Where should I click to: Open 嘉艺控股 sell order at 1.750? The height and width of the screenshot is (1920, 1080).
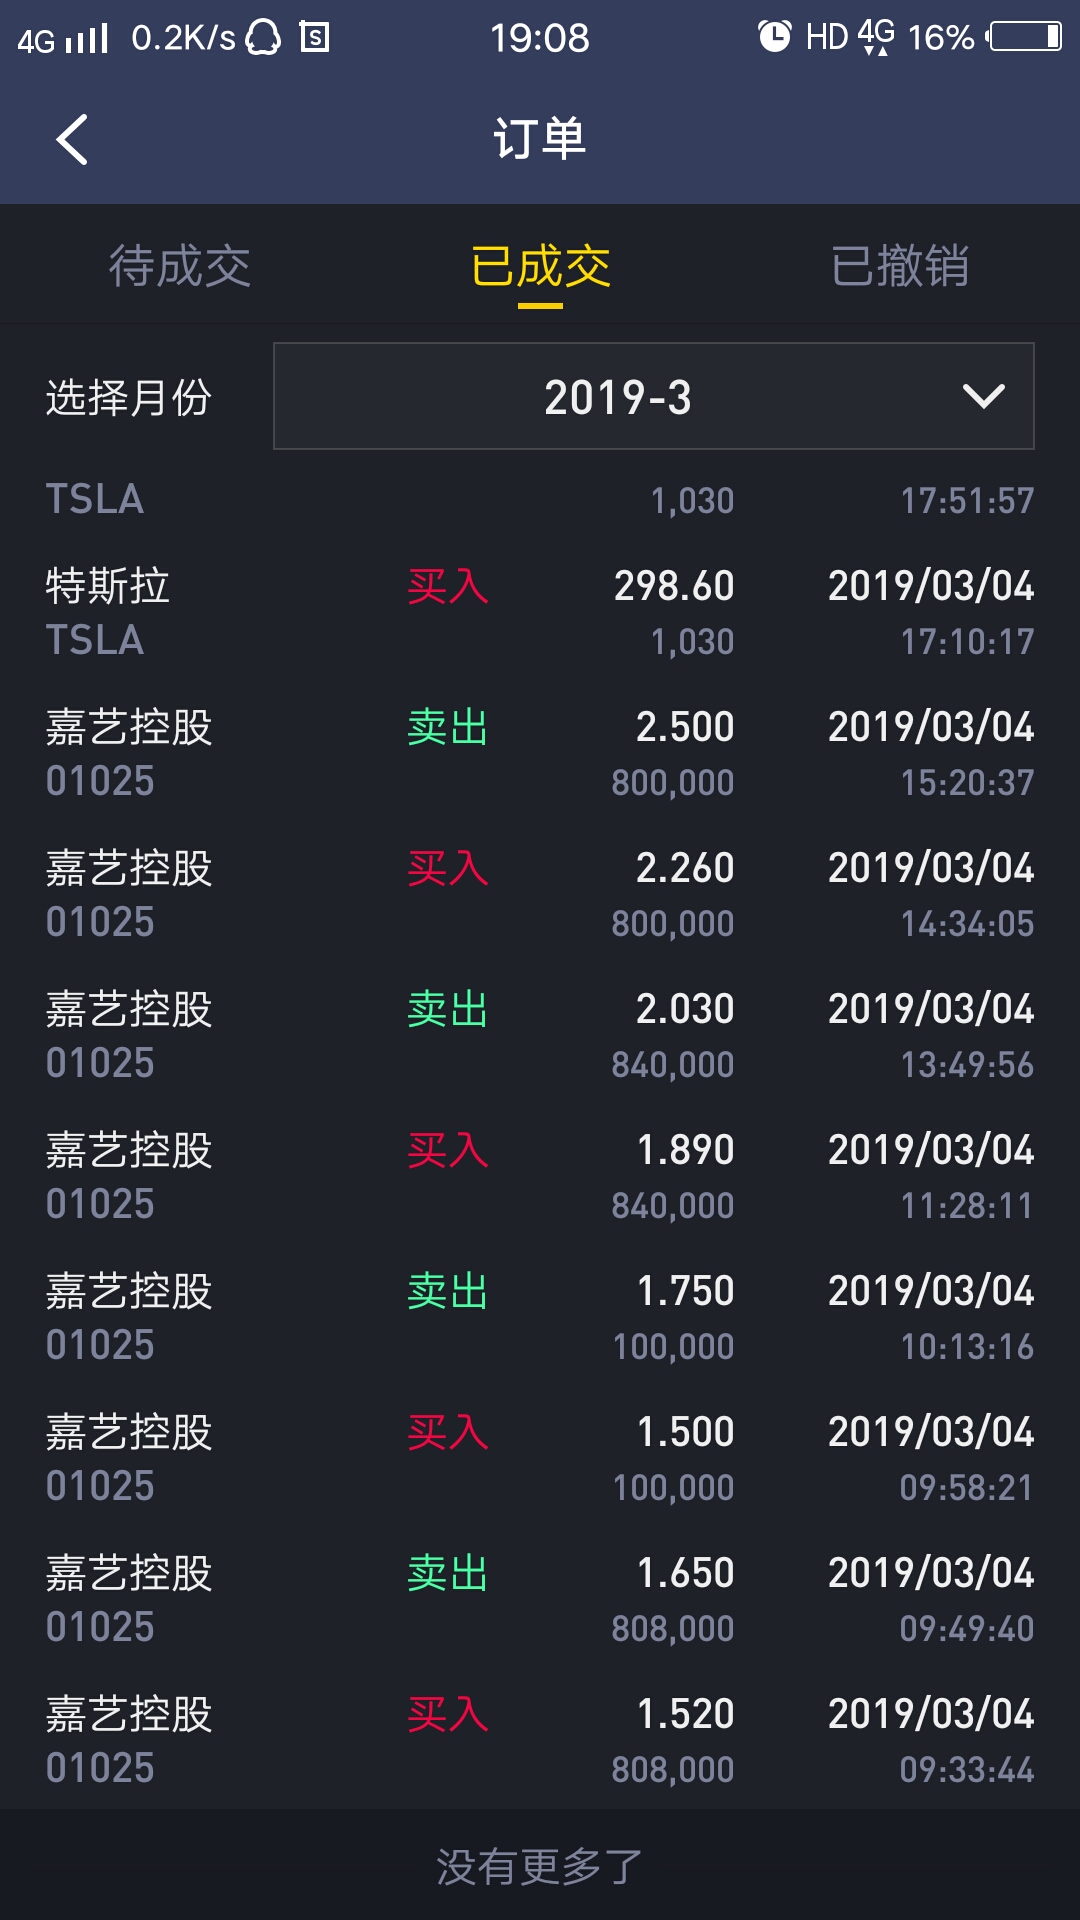pos(540,1317)
